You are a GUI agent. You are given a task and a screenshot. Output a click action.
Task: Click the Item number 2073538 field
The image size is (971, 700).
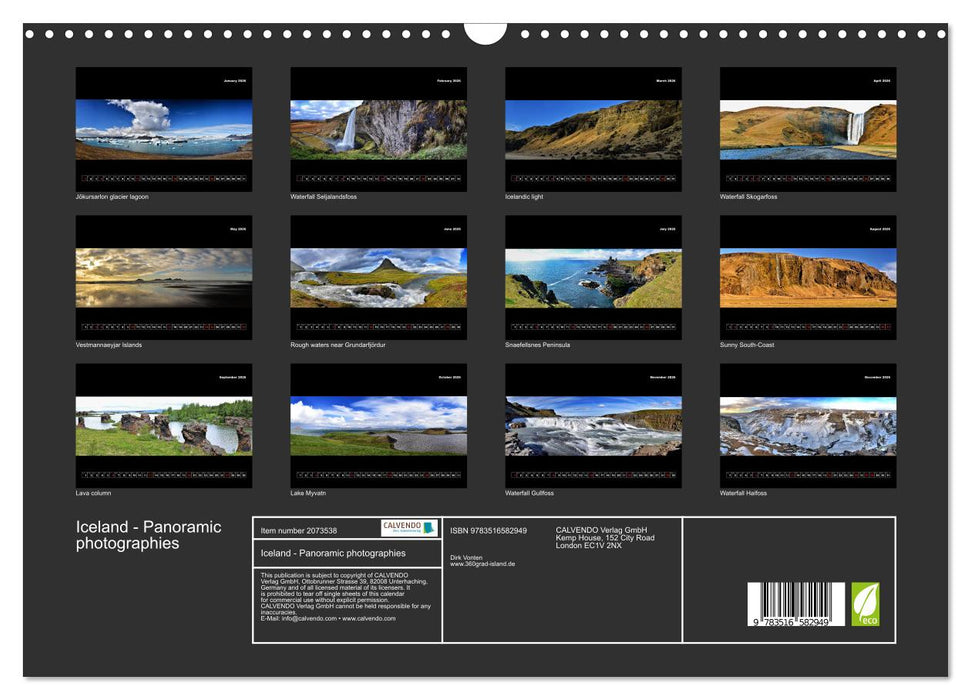point(299,530)
